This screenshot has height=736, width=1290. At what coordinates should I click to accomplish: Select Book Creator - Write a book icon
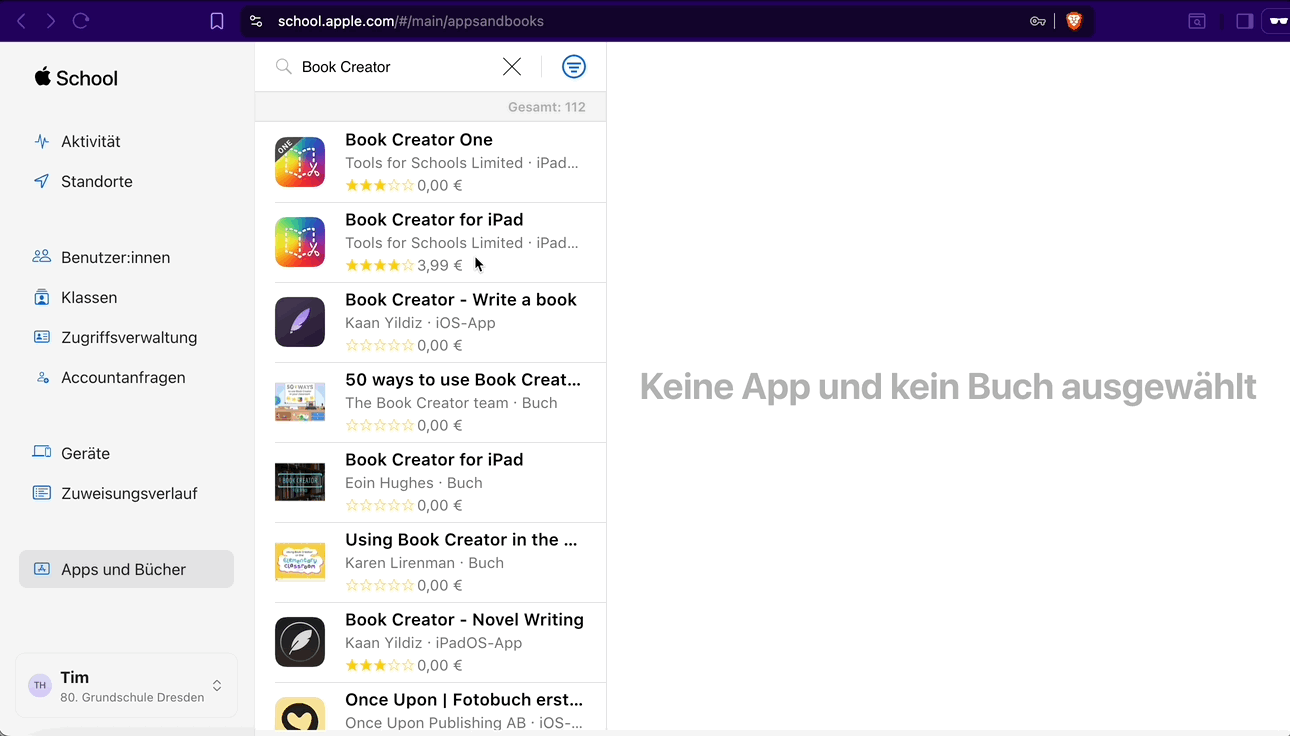pos(300,322)
